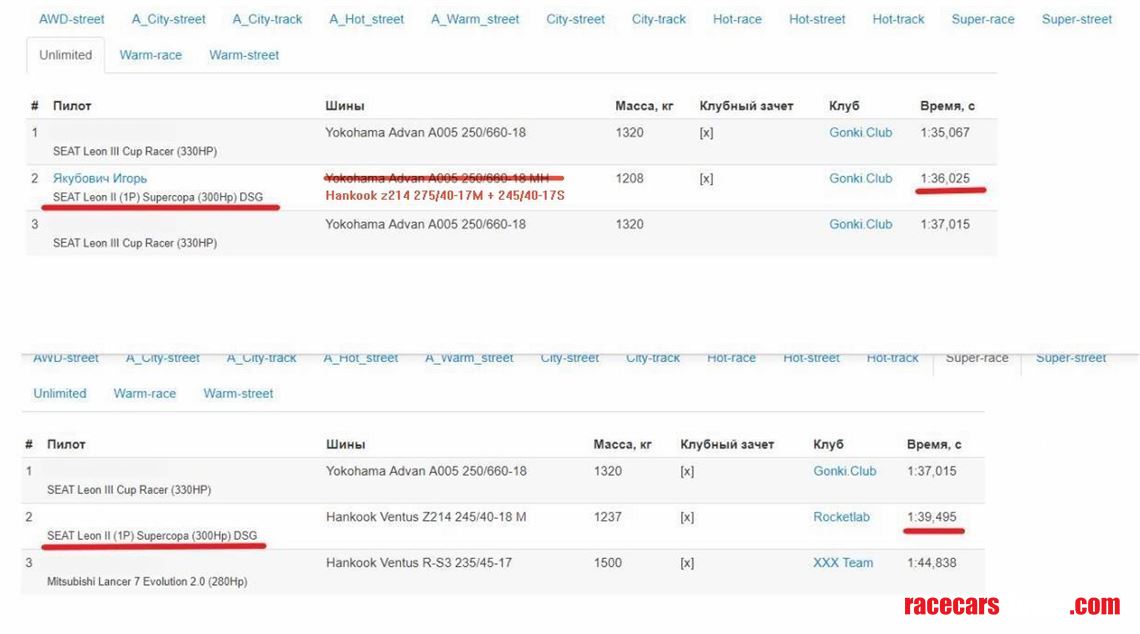The height and width of the screenshot is (634, 1140).
Task: Open Warm-street tab above the first table
Action: tap(244, 55)
